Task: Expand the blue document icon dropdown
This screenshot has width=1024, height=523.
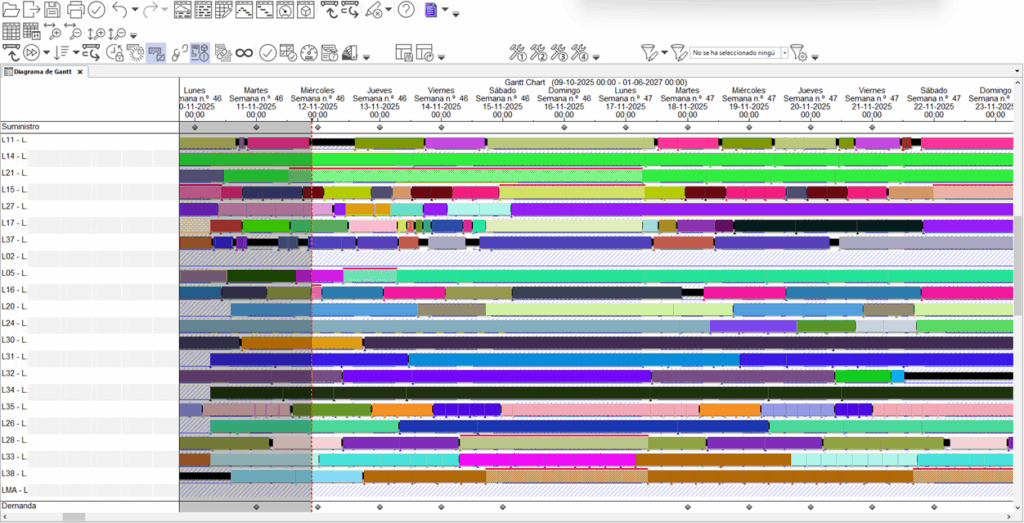Action: click(444, 11)
